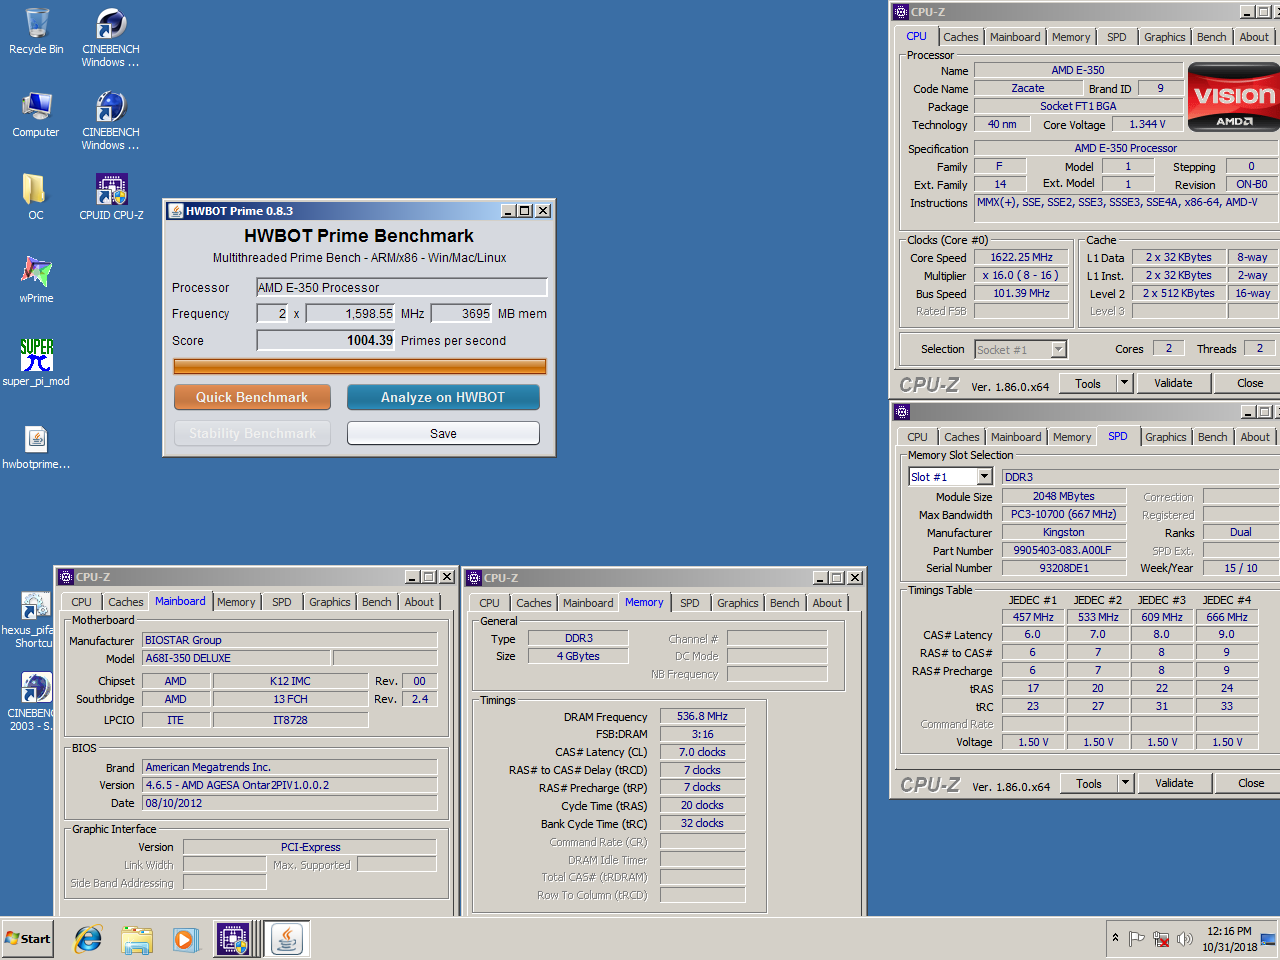Click the BIOSTAR Group manufacturer value
Image resolution: width=1280 pixels, height=960 pixels.
[290, 640]
